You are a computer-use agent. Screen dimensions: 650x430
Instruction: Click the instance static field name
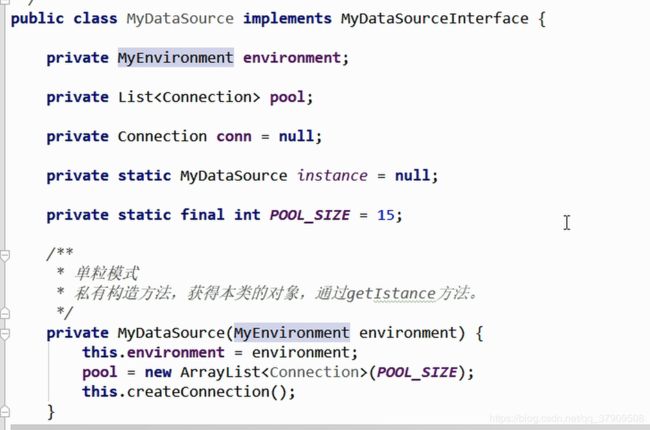coord(332,176)
